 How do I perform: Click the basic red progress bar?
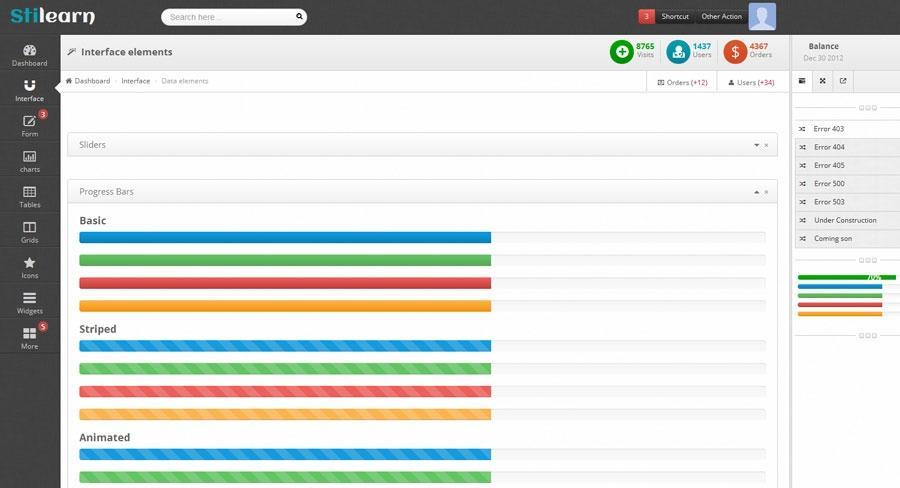click(285, 283)
